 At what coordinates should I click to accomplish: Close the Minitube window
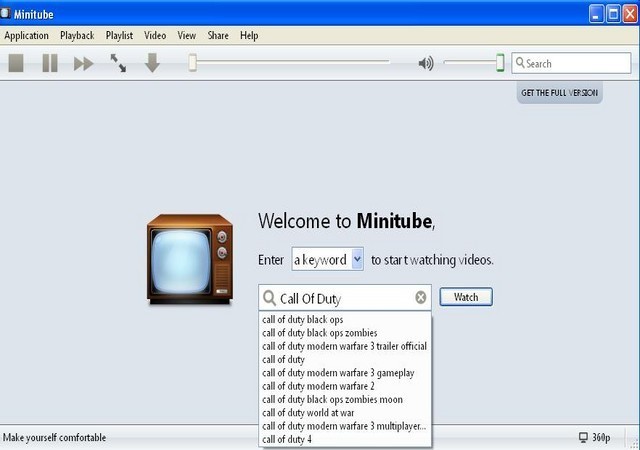click(630, 14)
